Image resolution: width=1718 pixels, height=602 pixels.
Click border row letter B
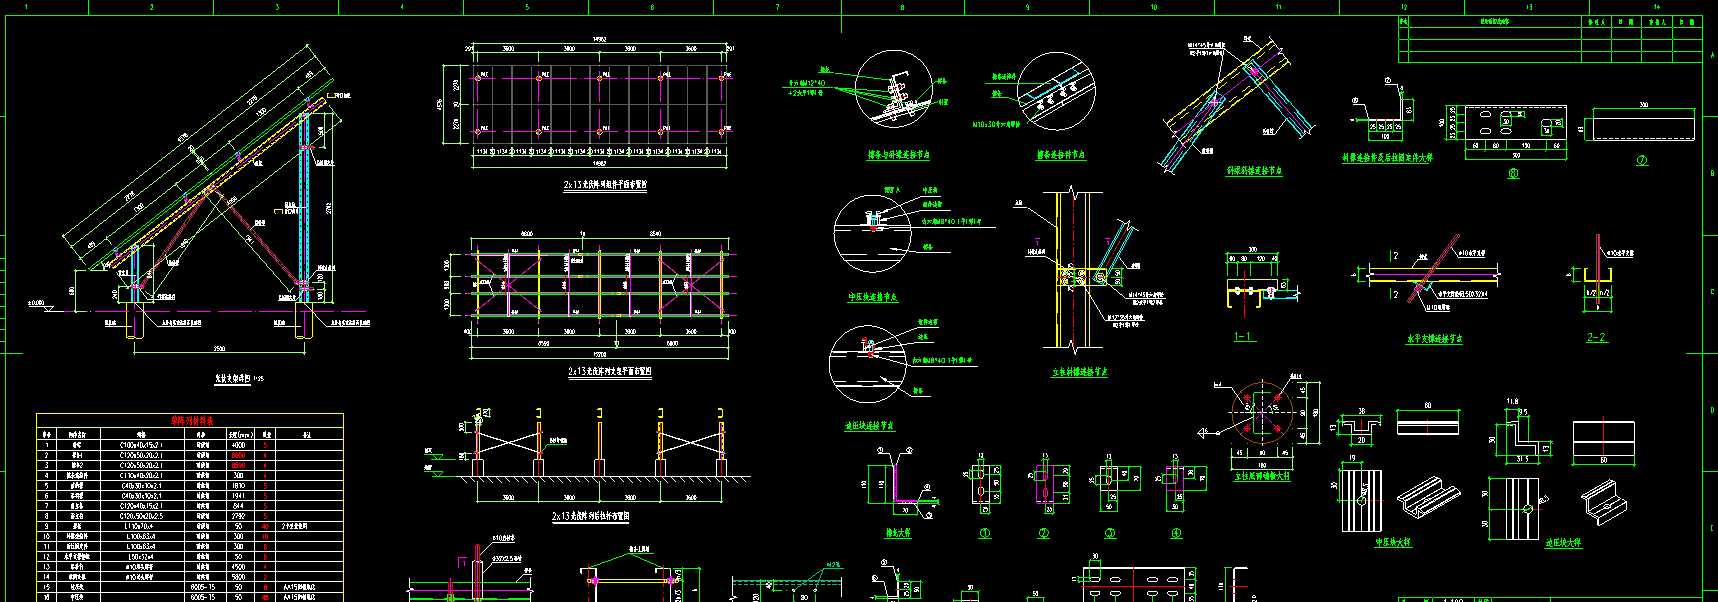pyautogui.click(x=1712, y=173)
